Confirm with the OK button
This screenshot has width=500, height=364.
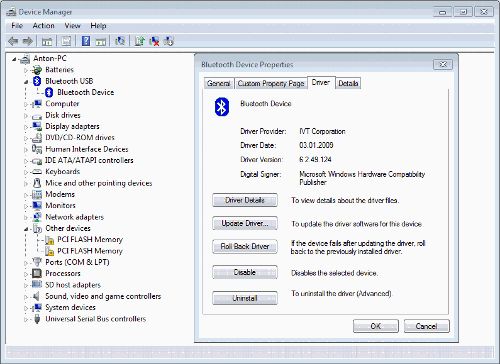[x=376, y=326]
